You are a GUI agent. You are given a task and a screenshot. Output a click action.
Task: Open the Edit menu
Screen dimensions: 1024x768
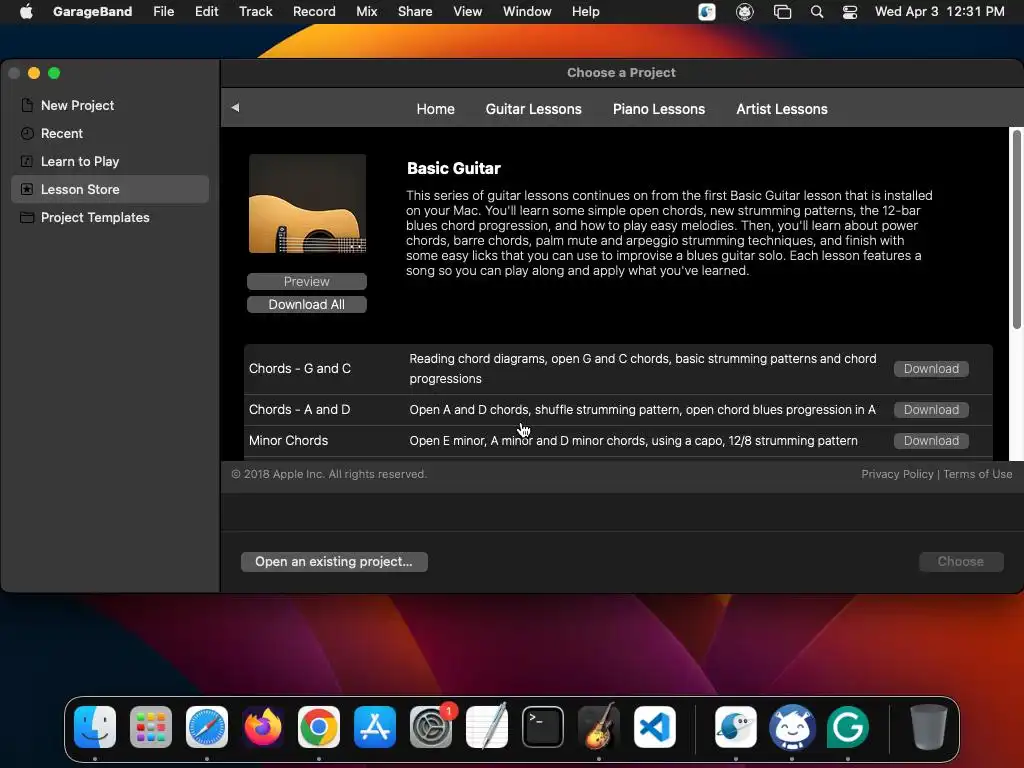pyautogui.click(x=206, y=12)
